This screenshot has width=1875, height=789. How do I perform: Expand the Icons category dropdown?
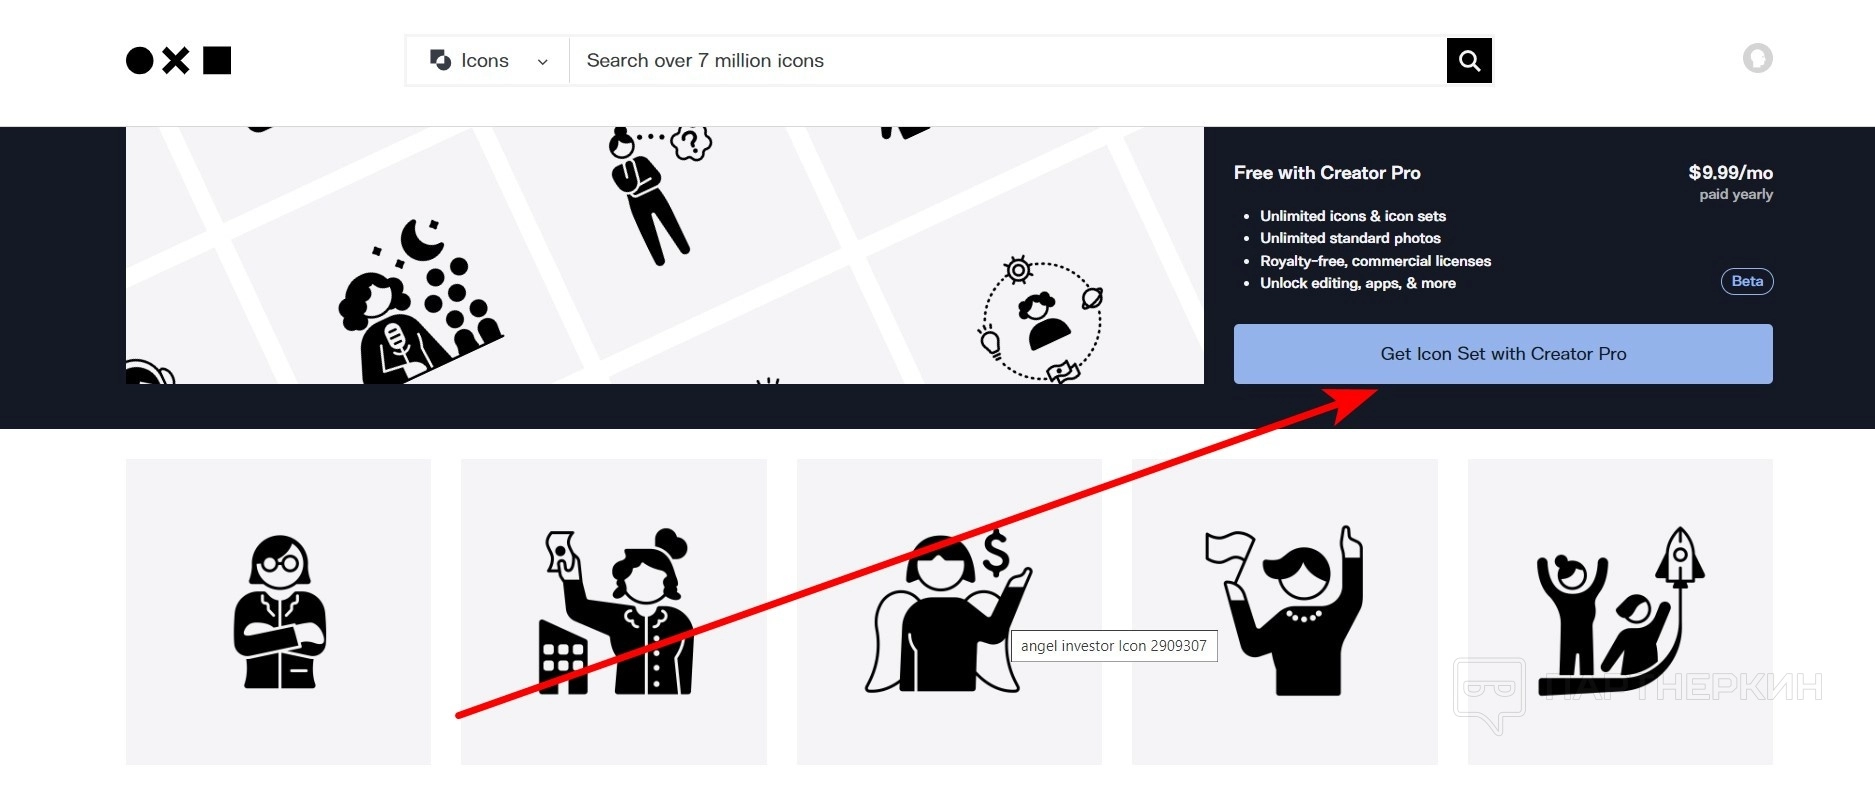[x=488, y=61]
